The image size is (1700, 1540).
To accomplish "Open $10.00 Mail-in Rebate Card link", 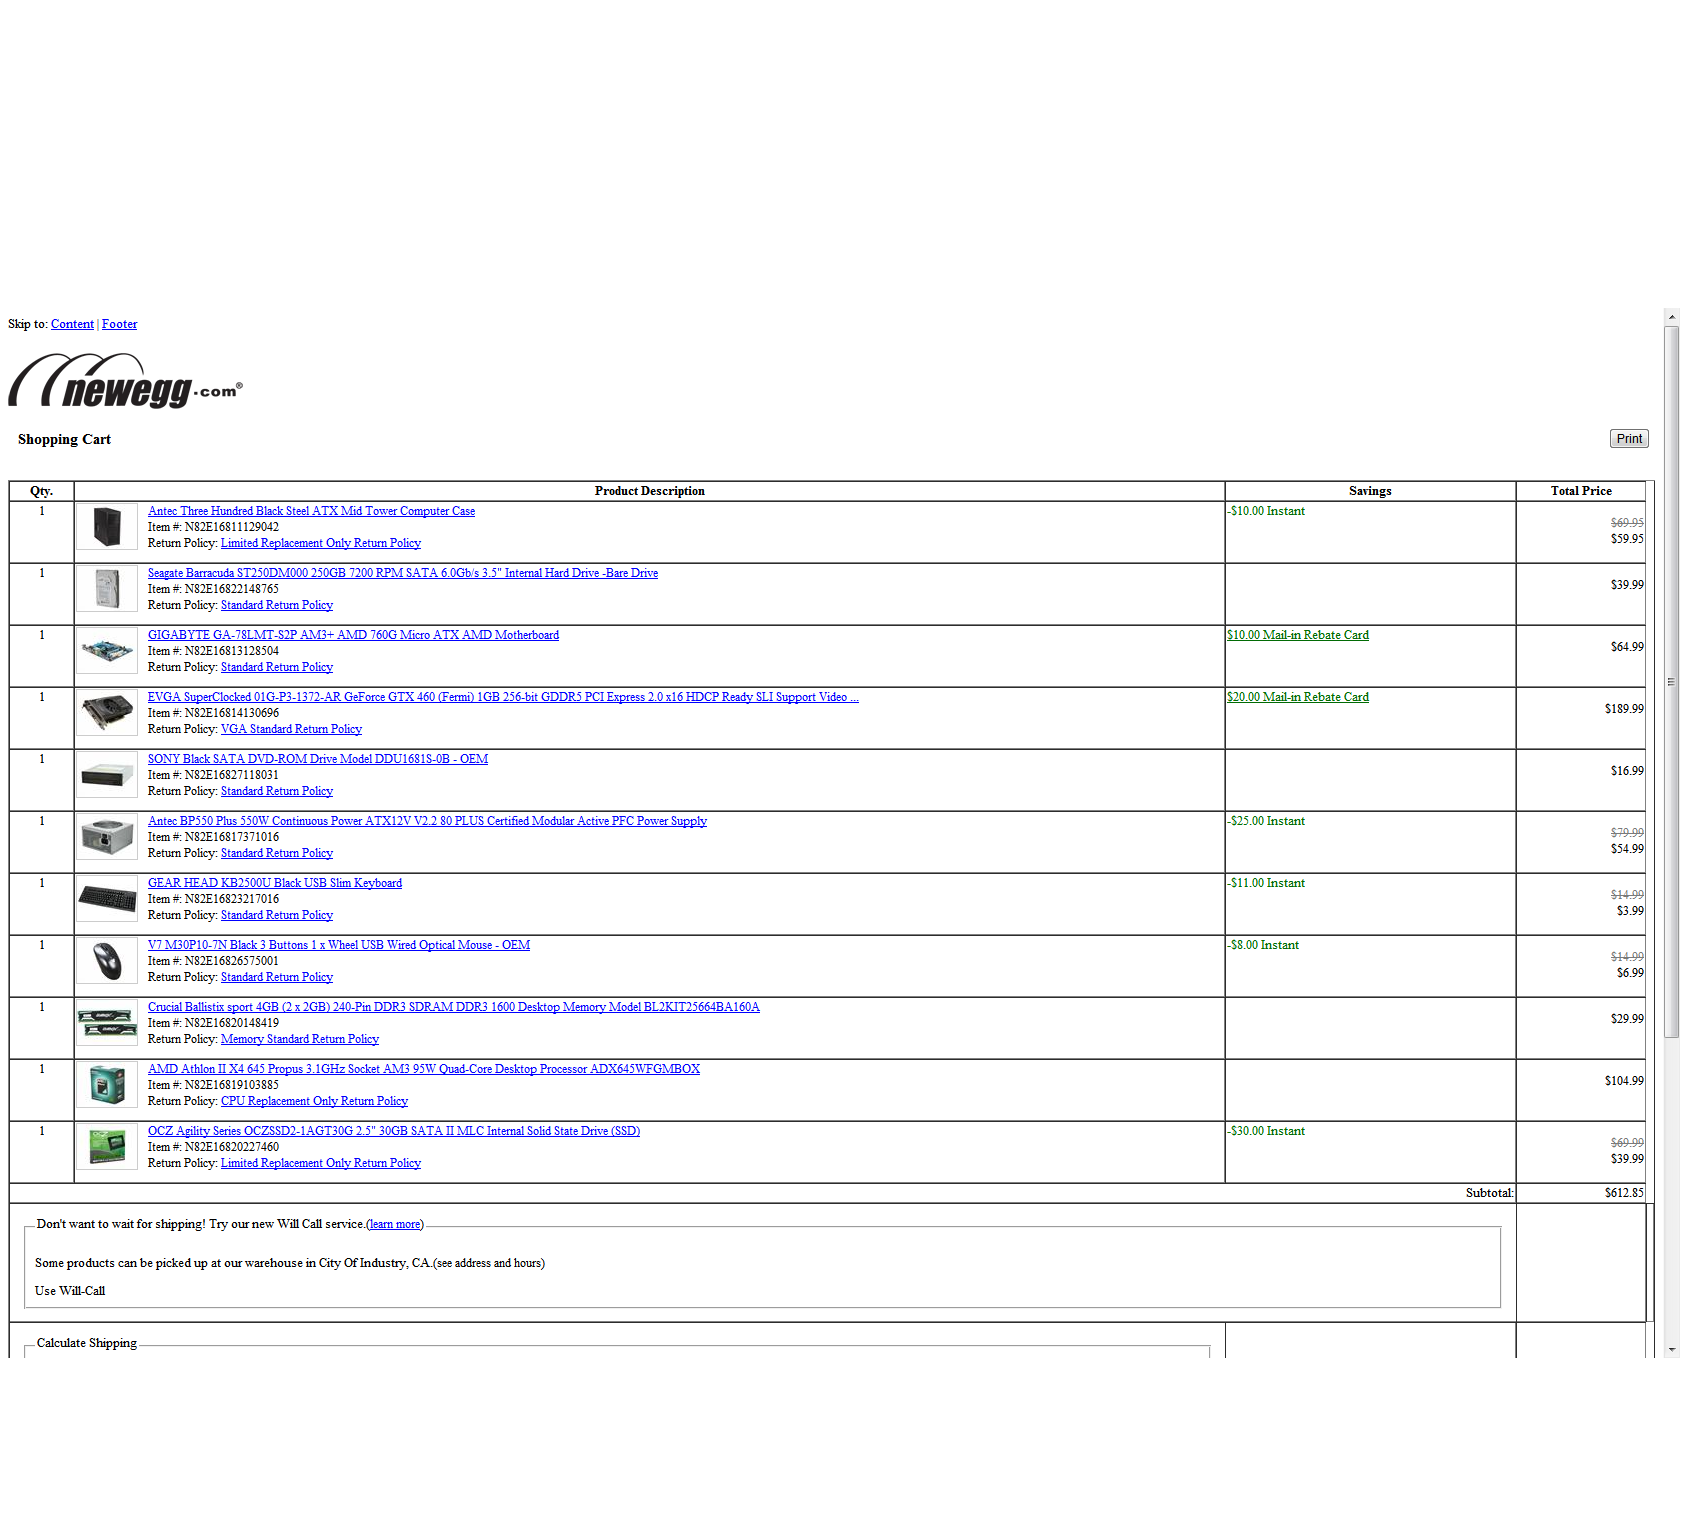I will pos(1298,635).
